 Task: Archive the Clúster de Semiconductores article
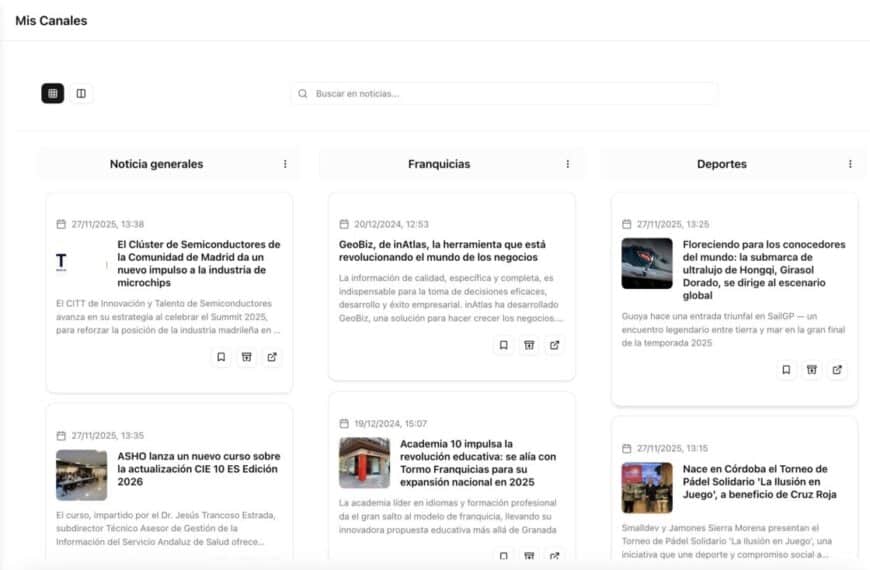(x=246, y=357)
